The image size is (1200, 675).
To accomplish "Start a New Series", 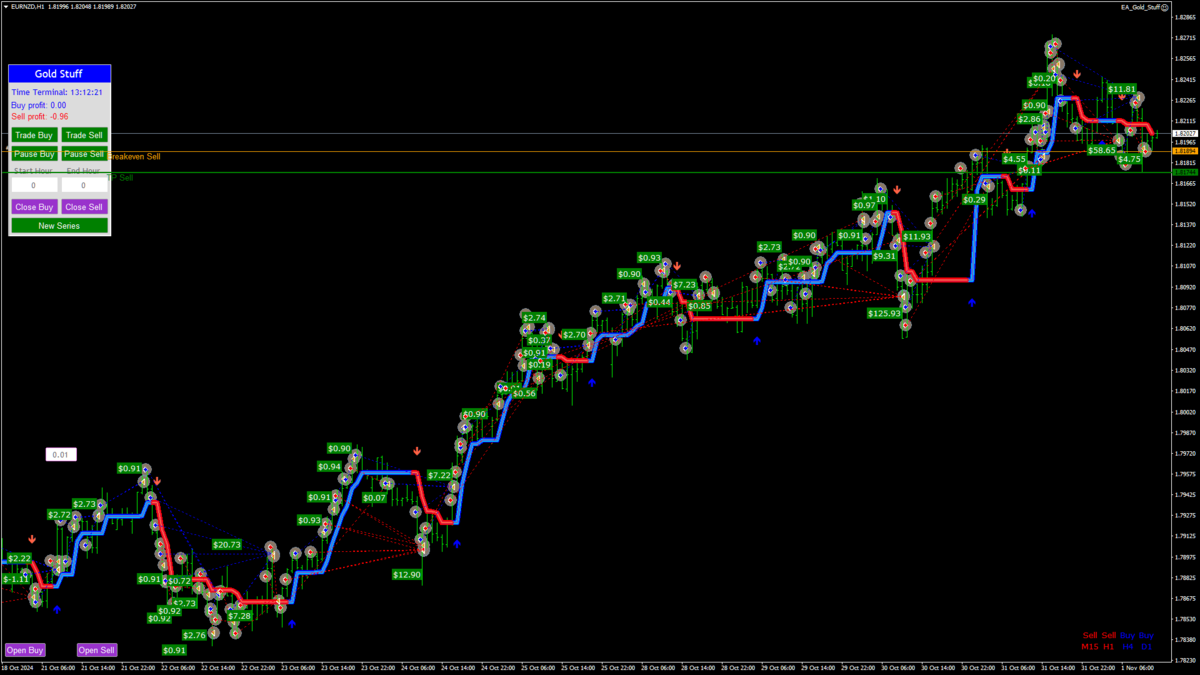I will click(x=59, y=226).
